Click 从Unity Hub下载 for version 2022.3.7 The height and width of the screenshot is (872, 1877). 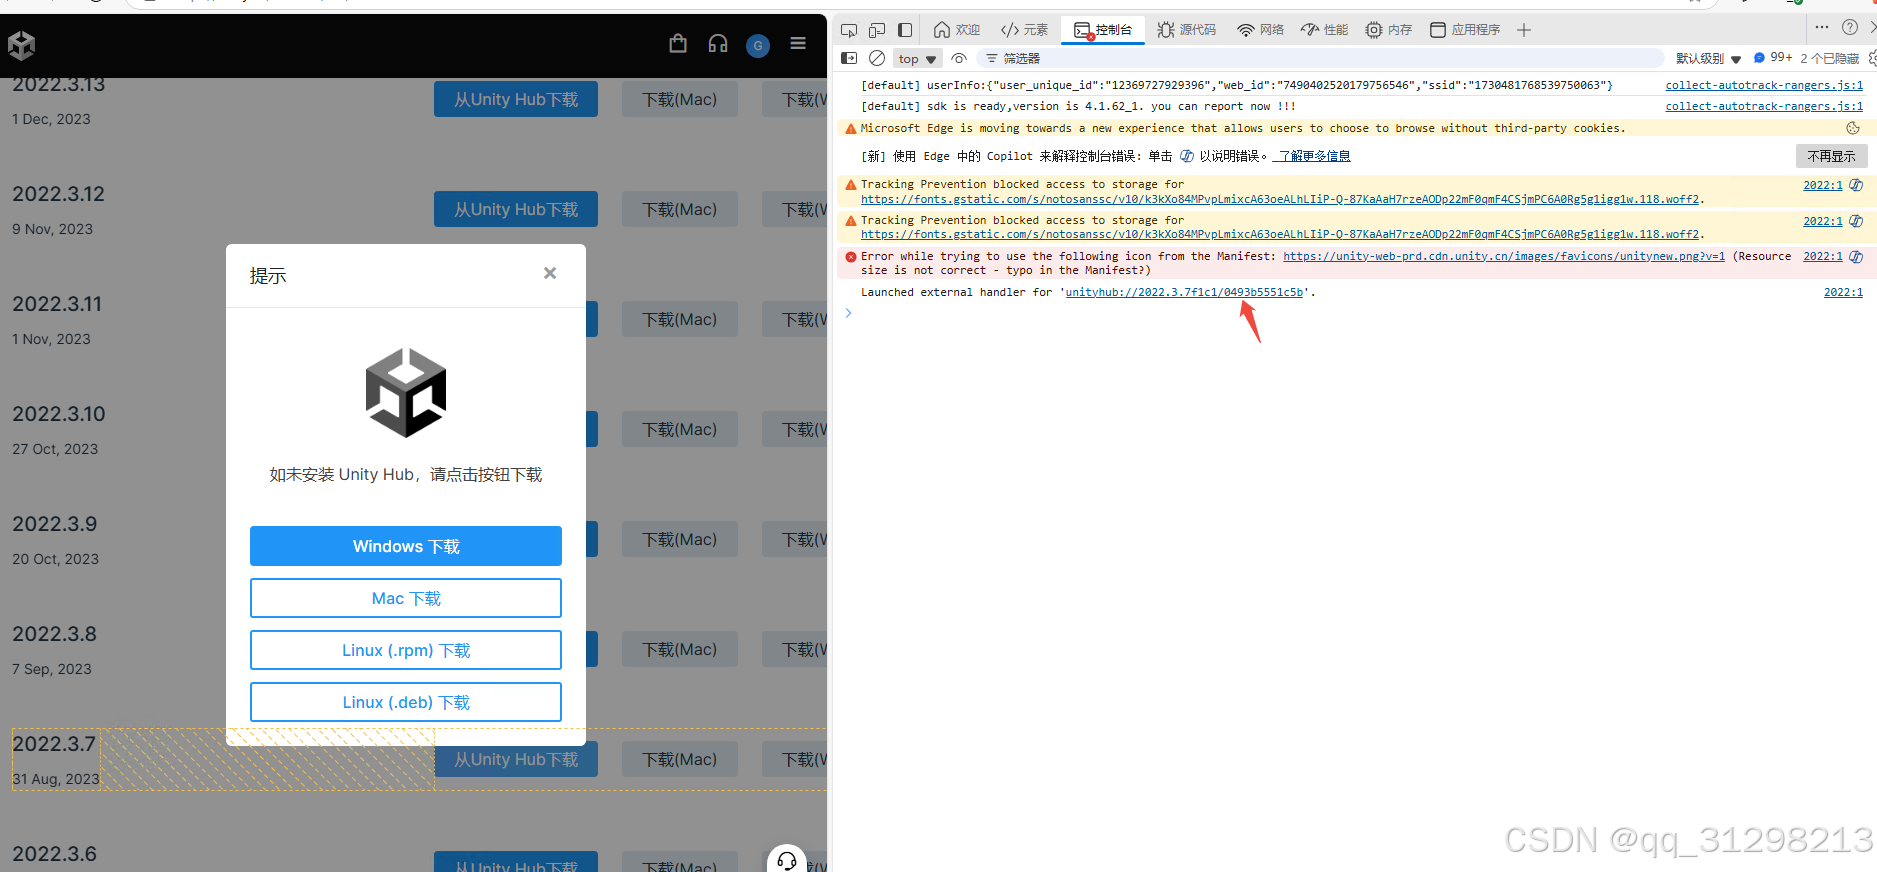tap(516, 759)
